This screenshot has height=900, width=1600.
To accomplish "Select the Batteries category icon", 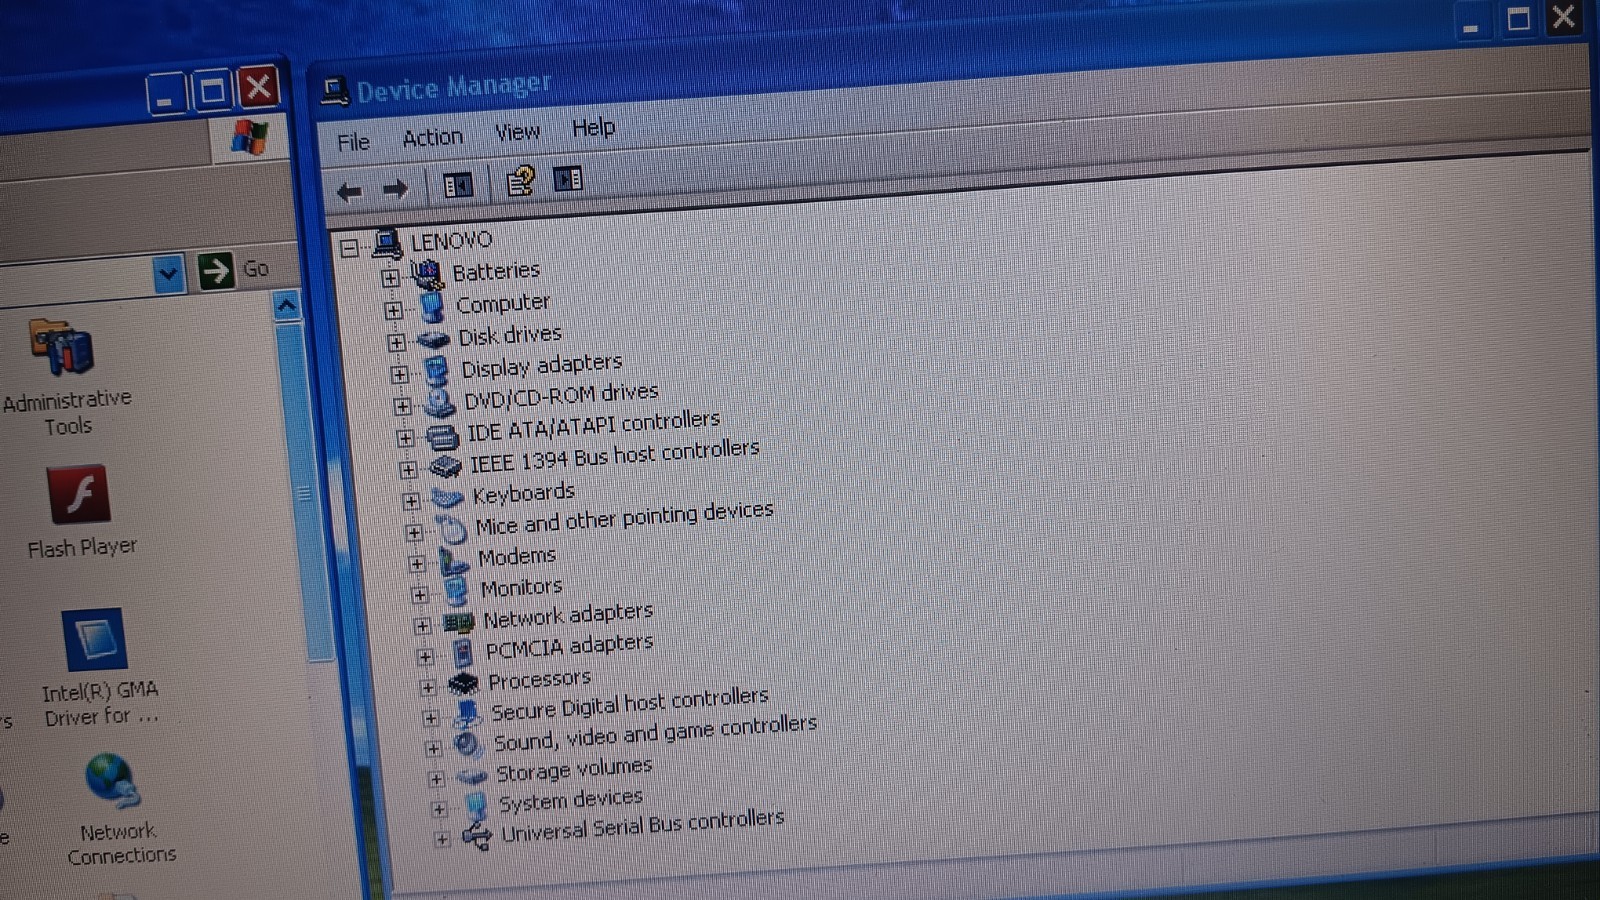I will click(x=427, y=273).
